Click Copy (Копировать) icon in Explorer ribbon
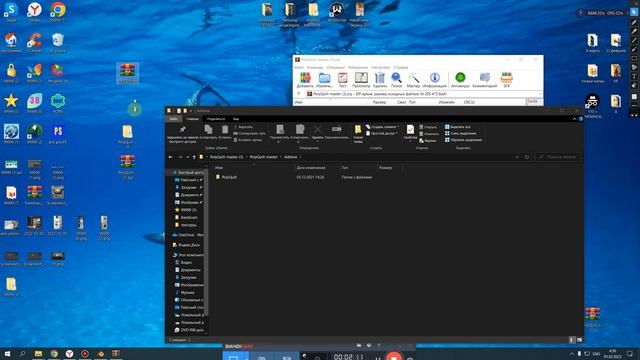The height and width of the screenshot is (360, 640). click(x=208, y=129)
